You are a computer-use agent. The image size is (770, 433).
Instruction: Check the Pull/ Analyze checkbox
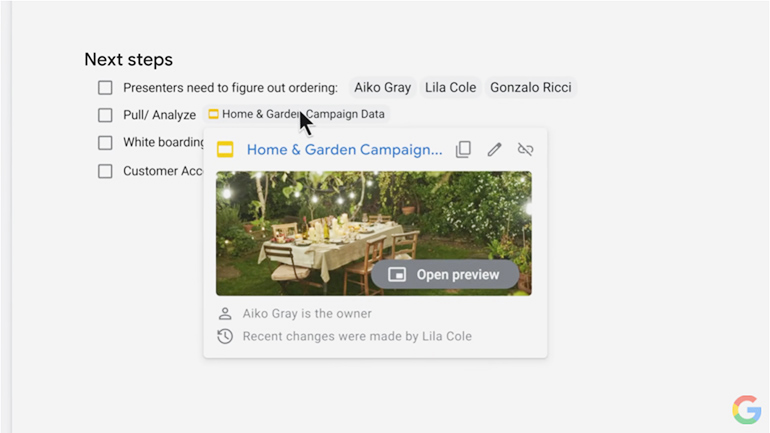[105, 115]
